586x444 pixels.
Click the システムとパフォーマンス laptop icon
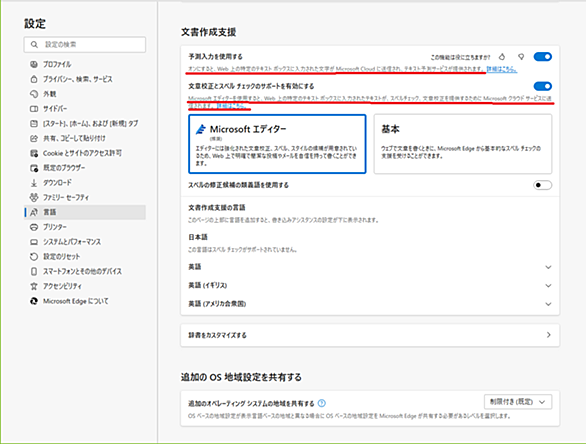coord(34,242)
